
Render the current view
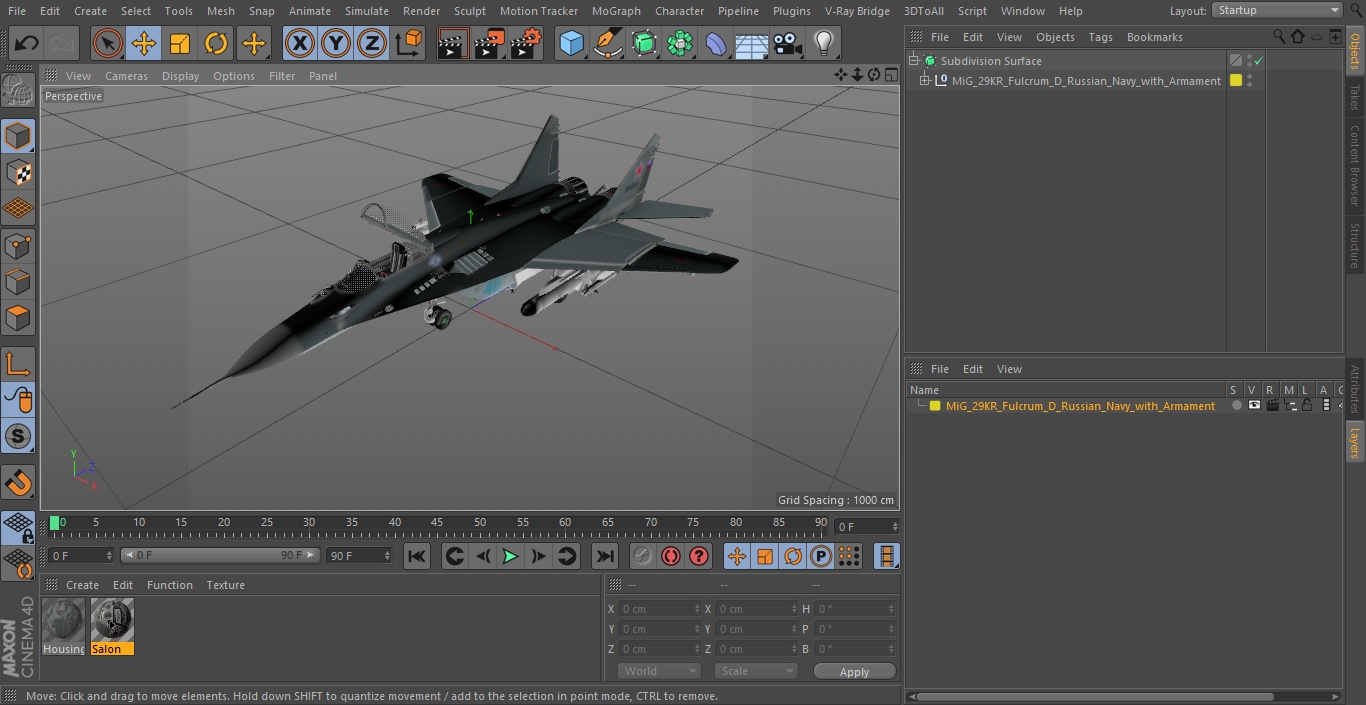pyautogui.click(x=453, y=43)
